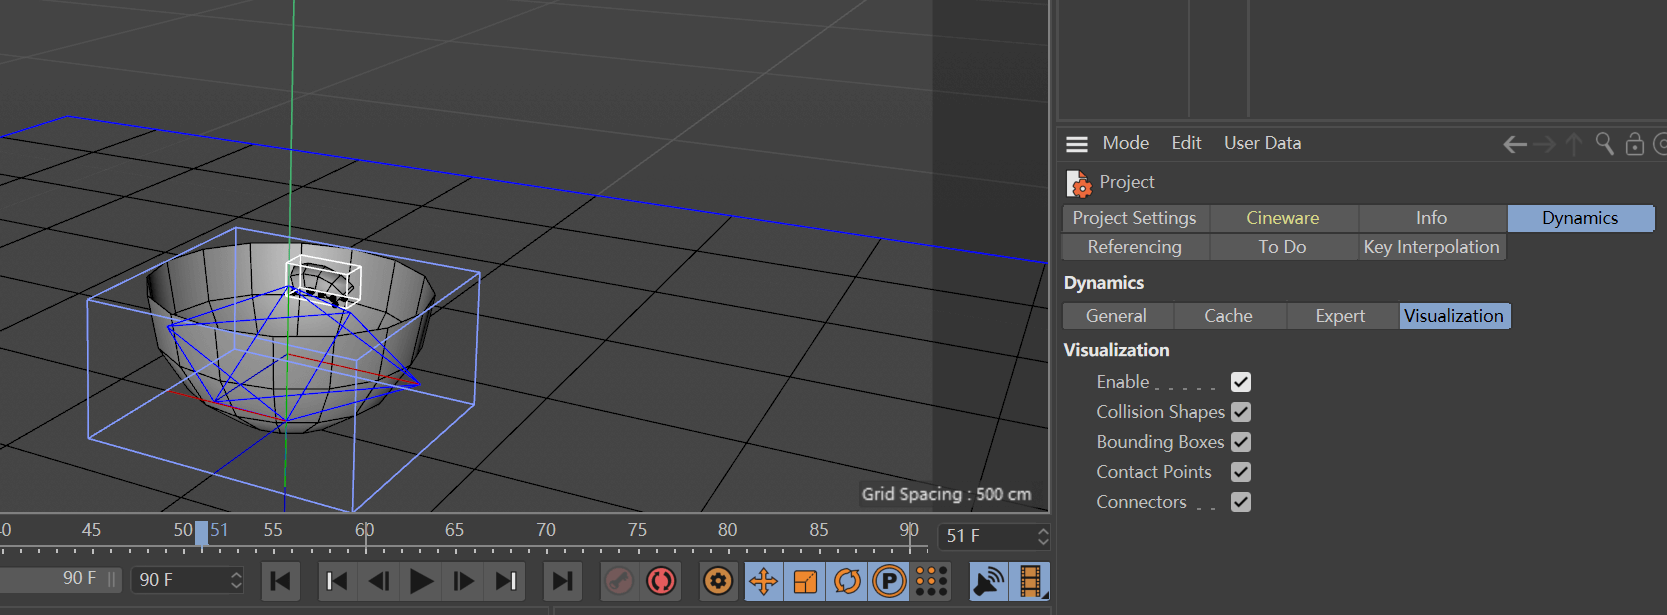1667x615 pixels.
Task: Open the Edit menu
Action: click(1186, 143)
